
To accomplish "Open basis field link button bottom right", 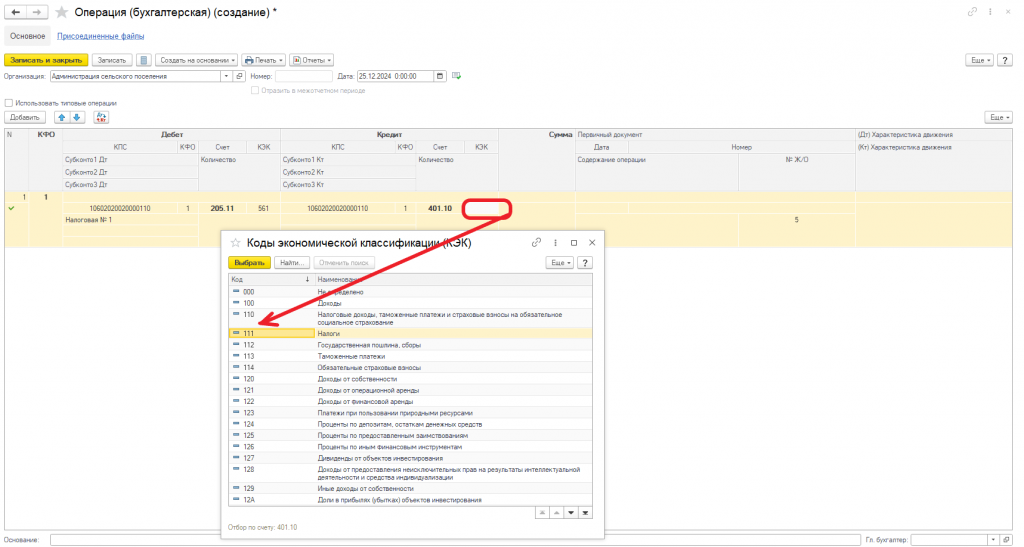I will tap(1006, 540).
